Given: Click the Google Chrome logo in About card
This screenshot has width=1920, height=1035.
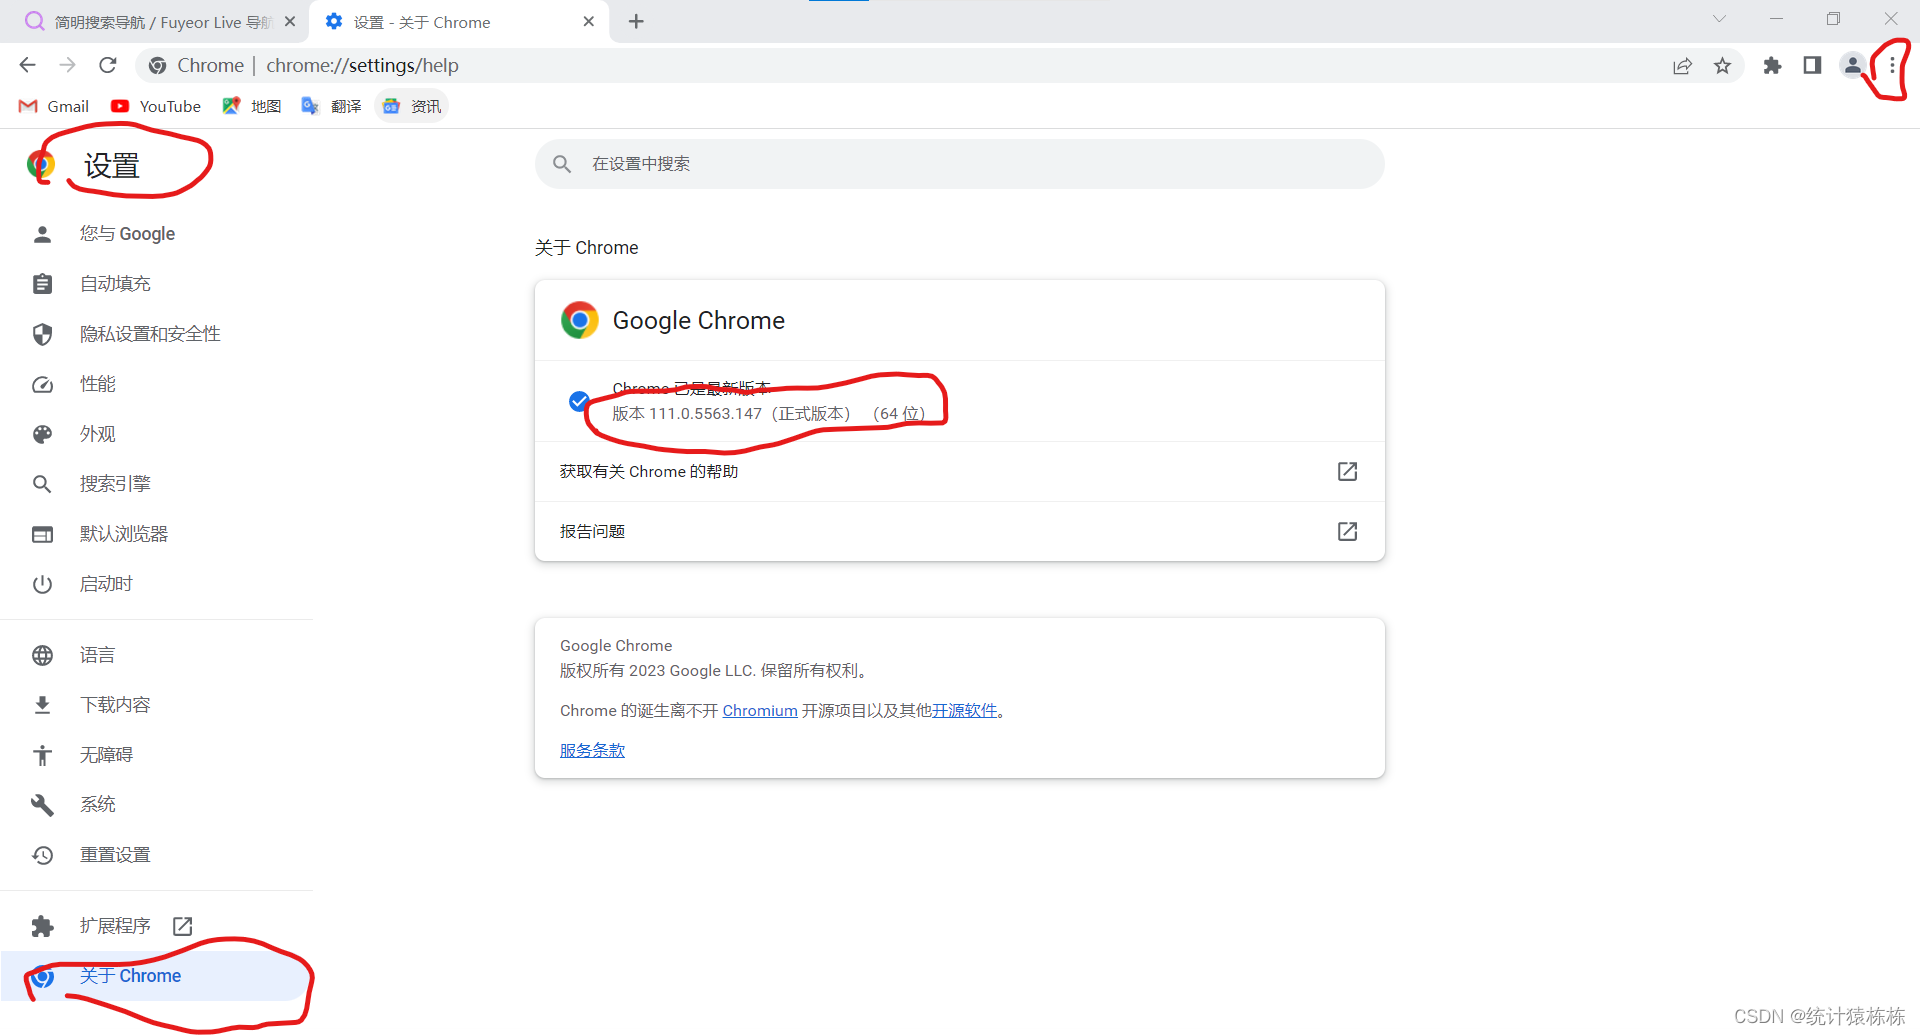Looking at the screenshot, I should click(x=579, y=320).
